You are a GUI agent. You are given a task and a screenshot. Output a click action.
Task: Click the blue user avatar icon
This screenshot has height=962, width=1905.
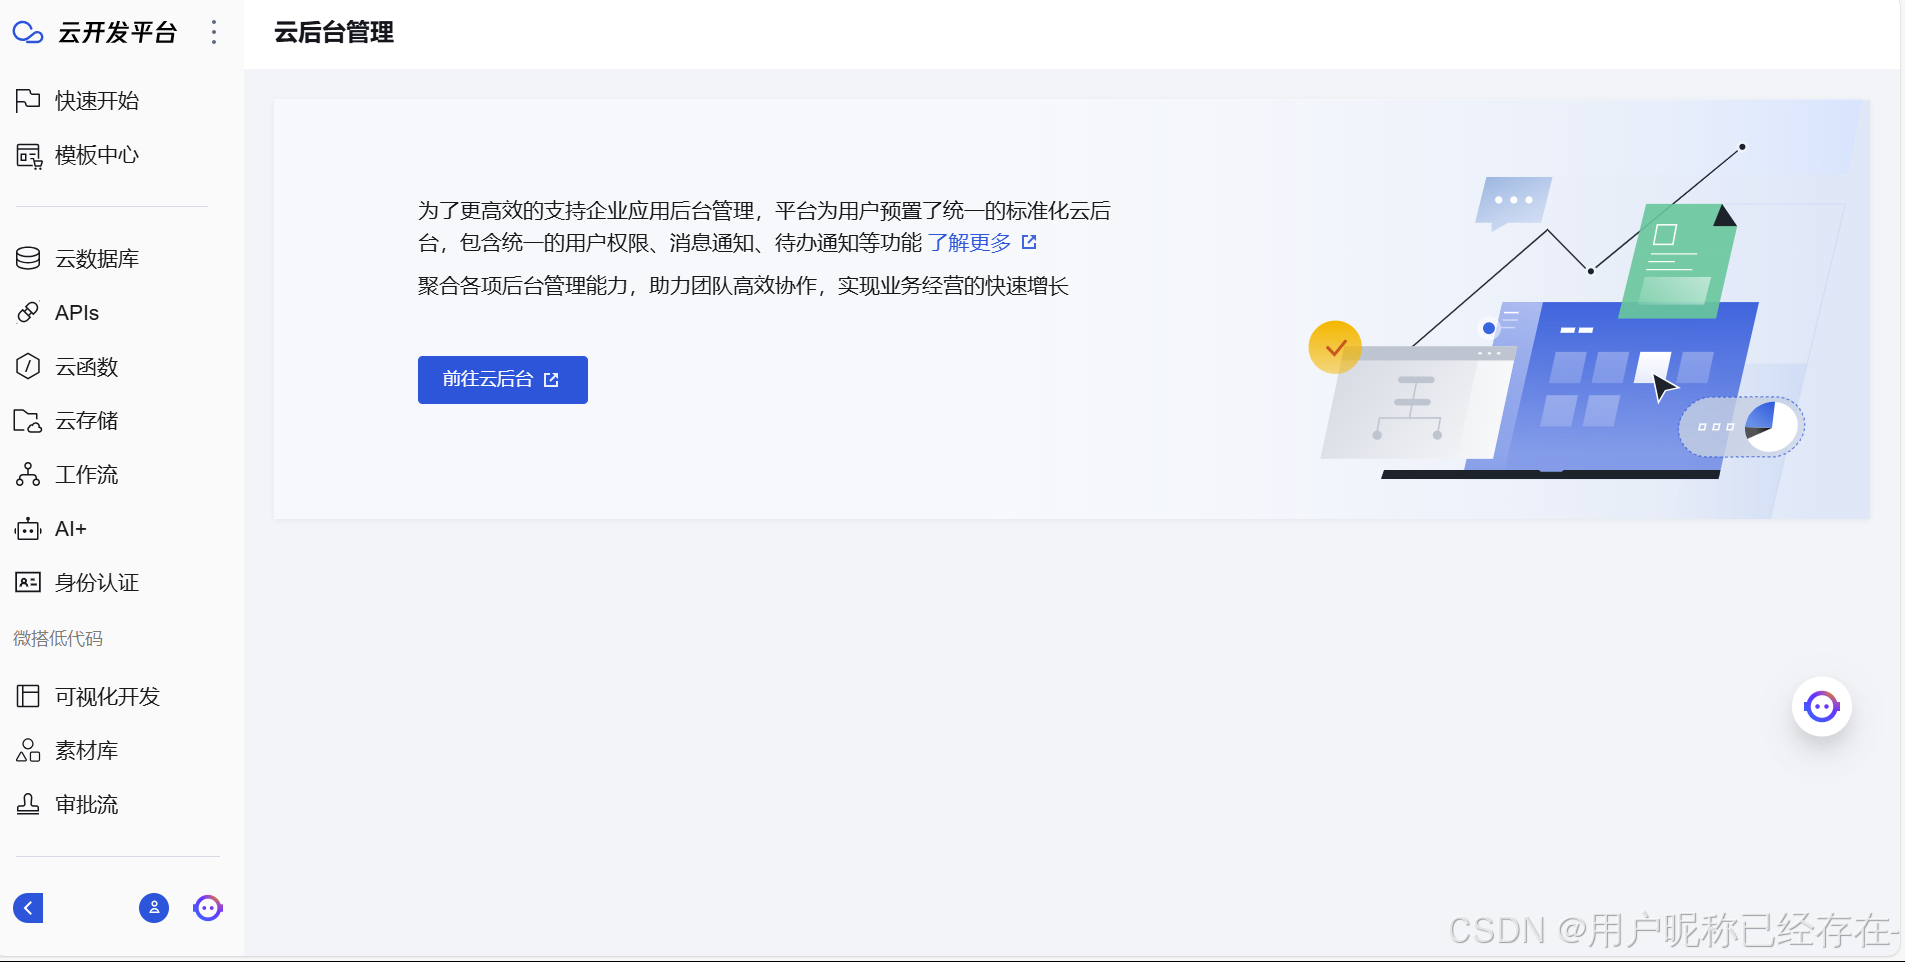(154, 908)
